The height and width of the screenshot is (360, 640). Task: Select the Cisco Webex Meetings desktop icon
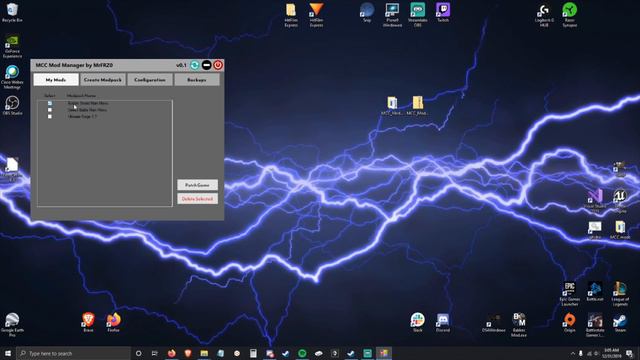12,77
